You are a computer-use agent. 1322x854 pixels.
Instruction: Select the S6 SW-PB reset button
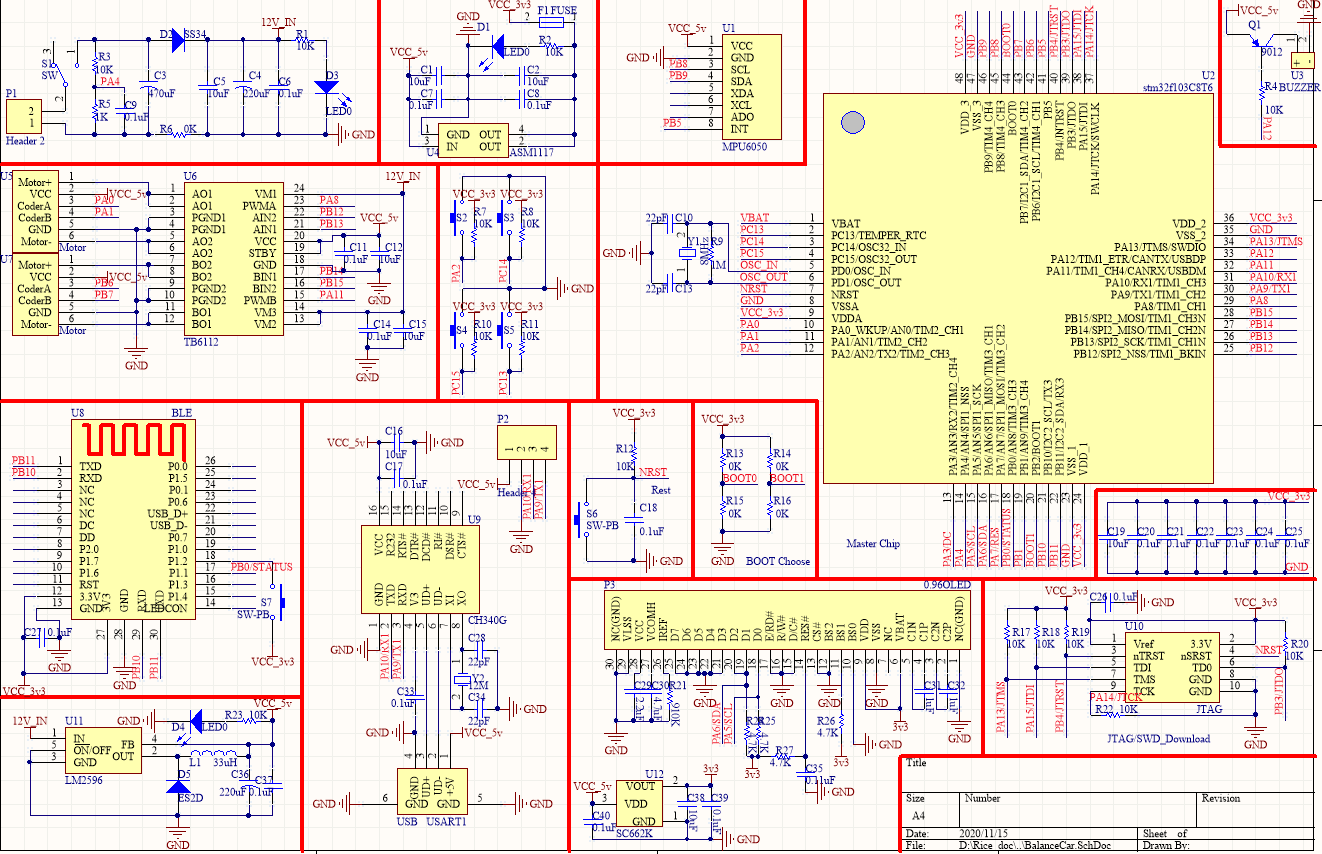(x=583, y=518)
